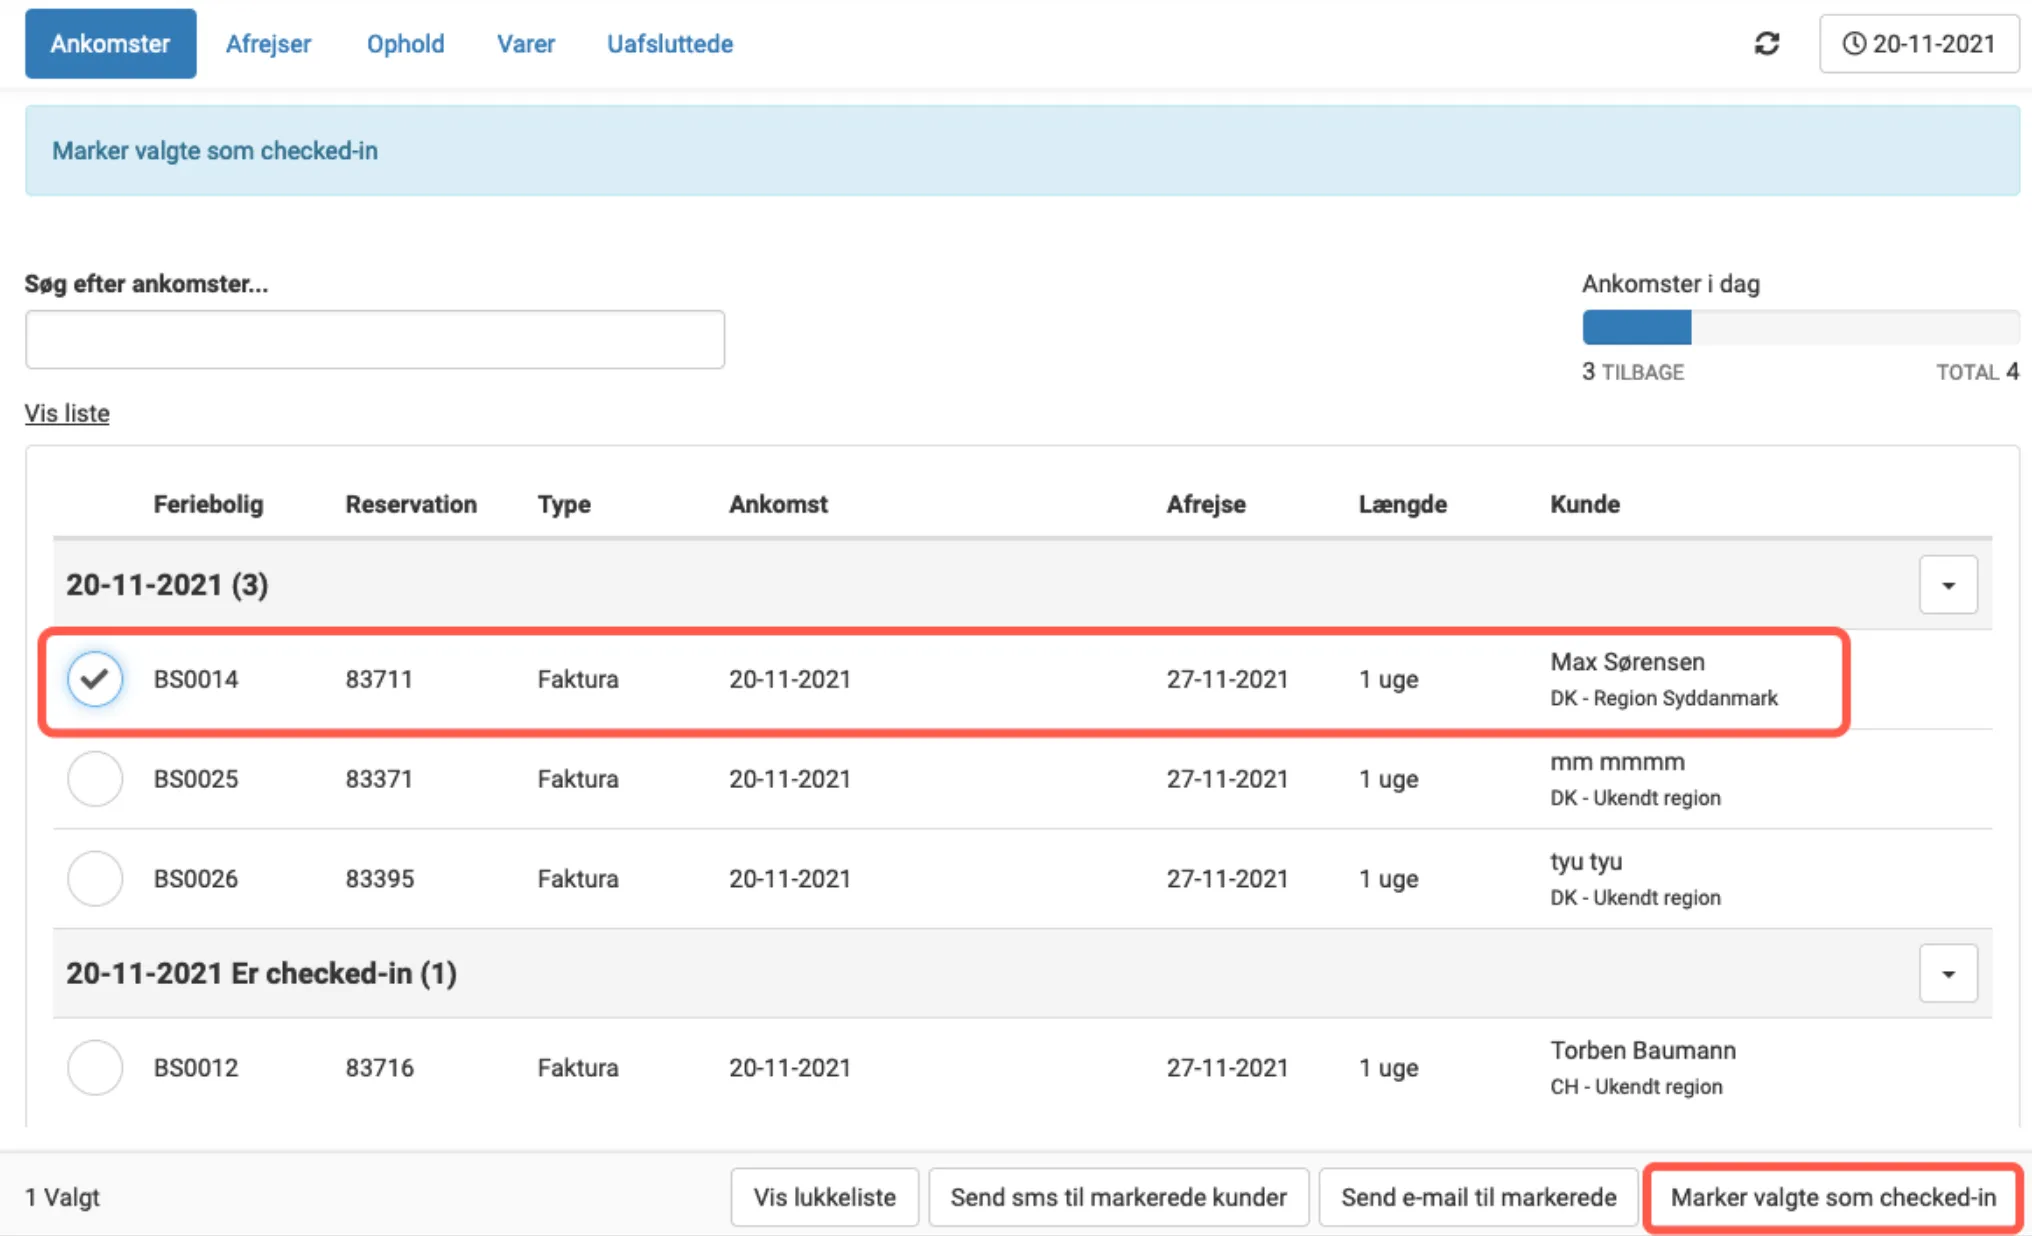Open dropdown for 20-11-2021 (3) group
The height and width of the screenshot is (1236, 2032).
click(1947, 585)
